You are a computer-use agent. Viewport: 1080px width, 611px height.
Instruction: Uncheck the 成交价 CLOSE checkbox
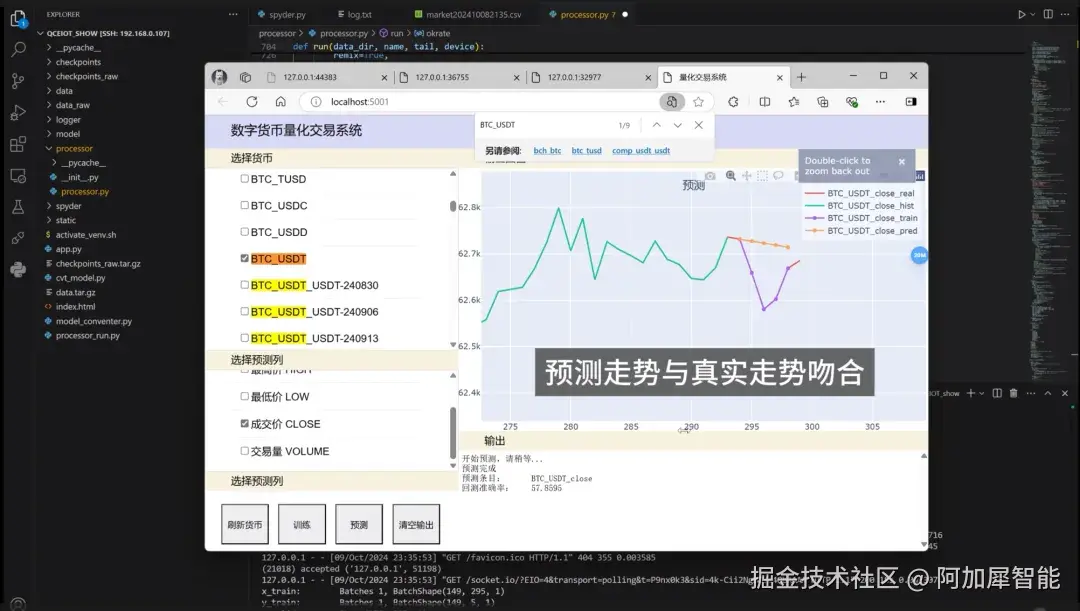tap(244, 424)
